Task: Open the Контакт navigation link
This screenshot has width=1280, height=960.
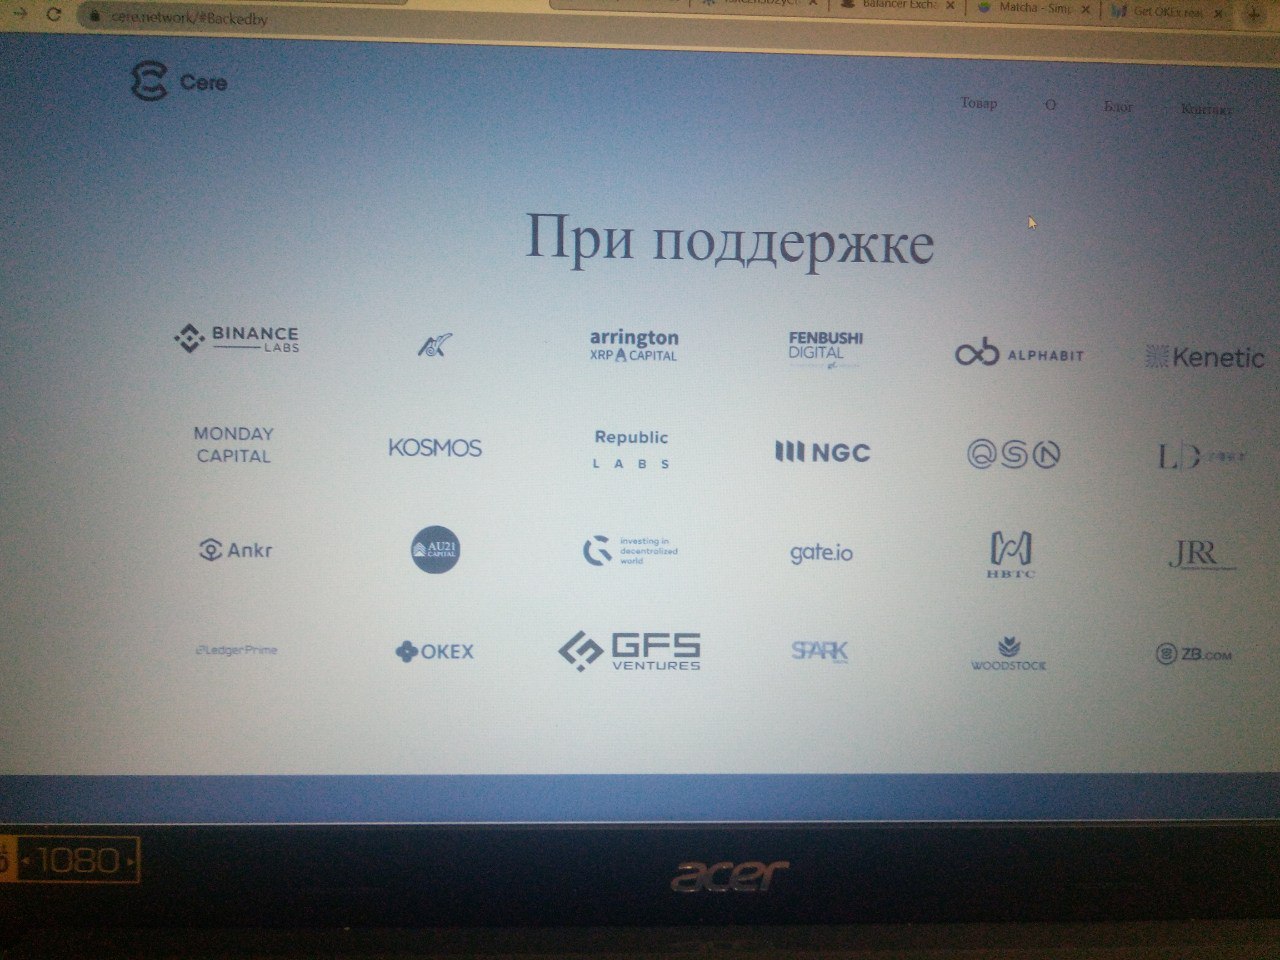Action: pos(1205,109)
